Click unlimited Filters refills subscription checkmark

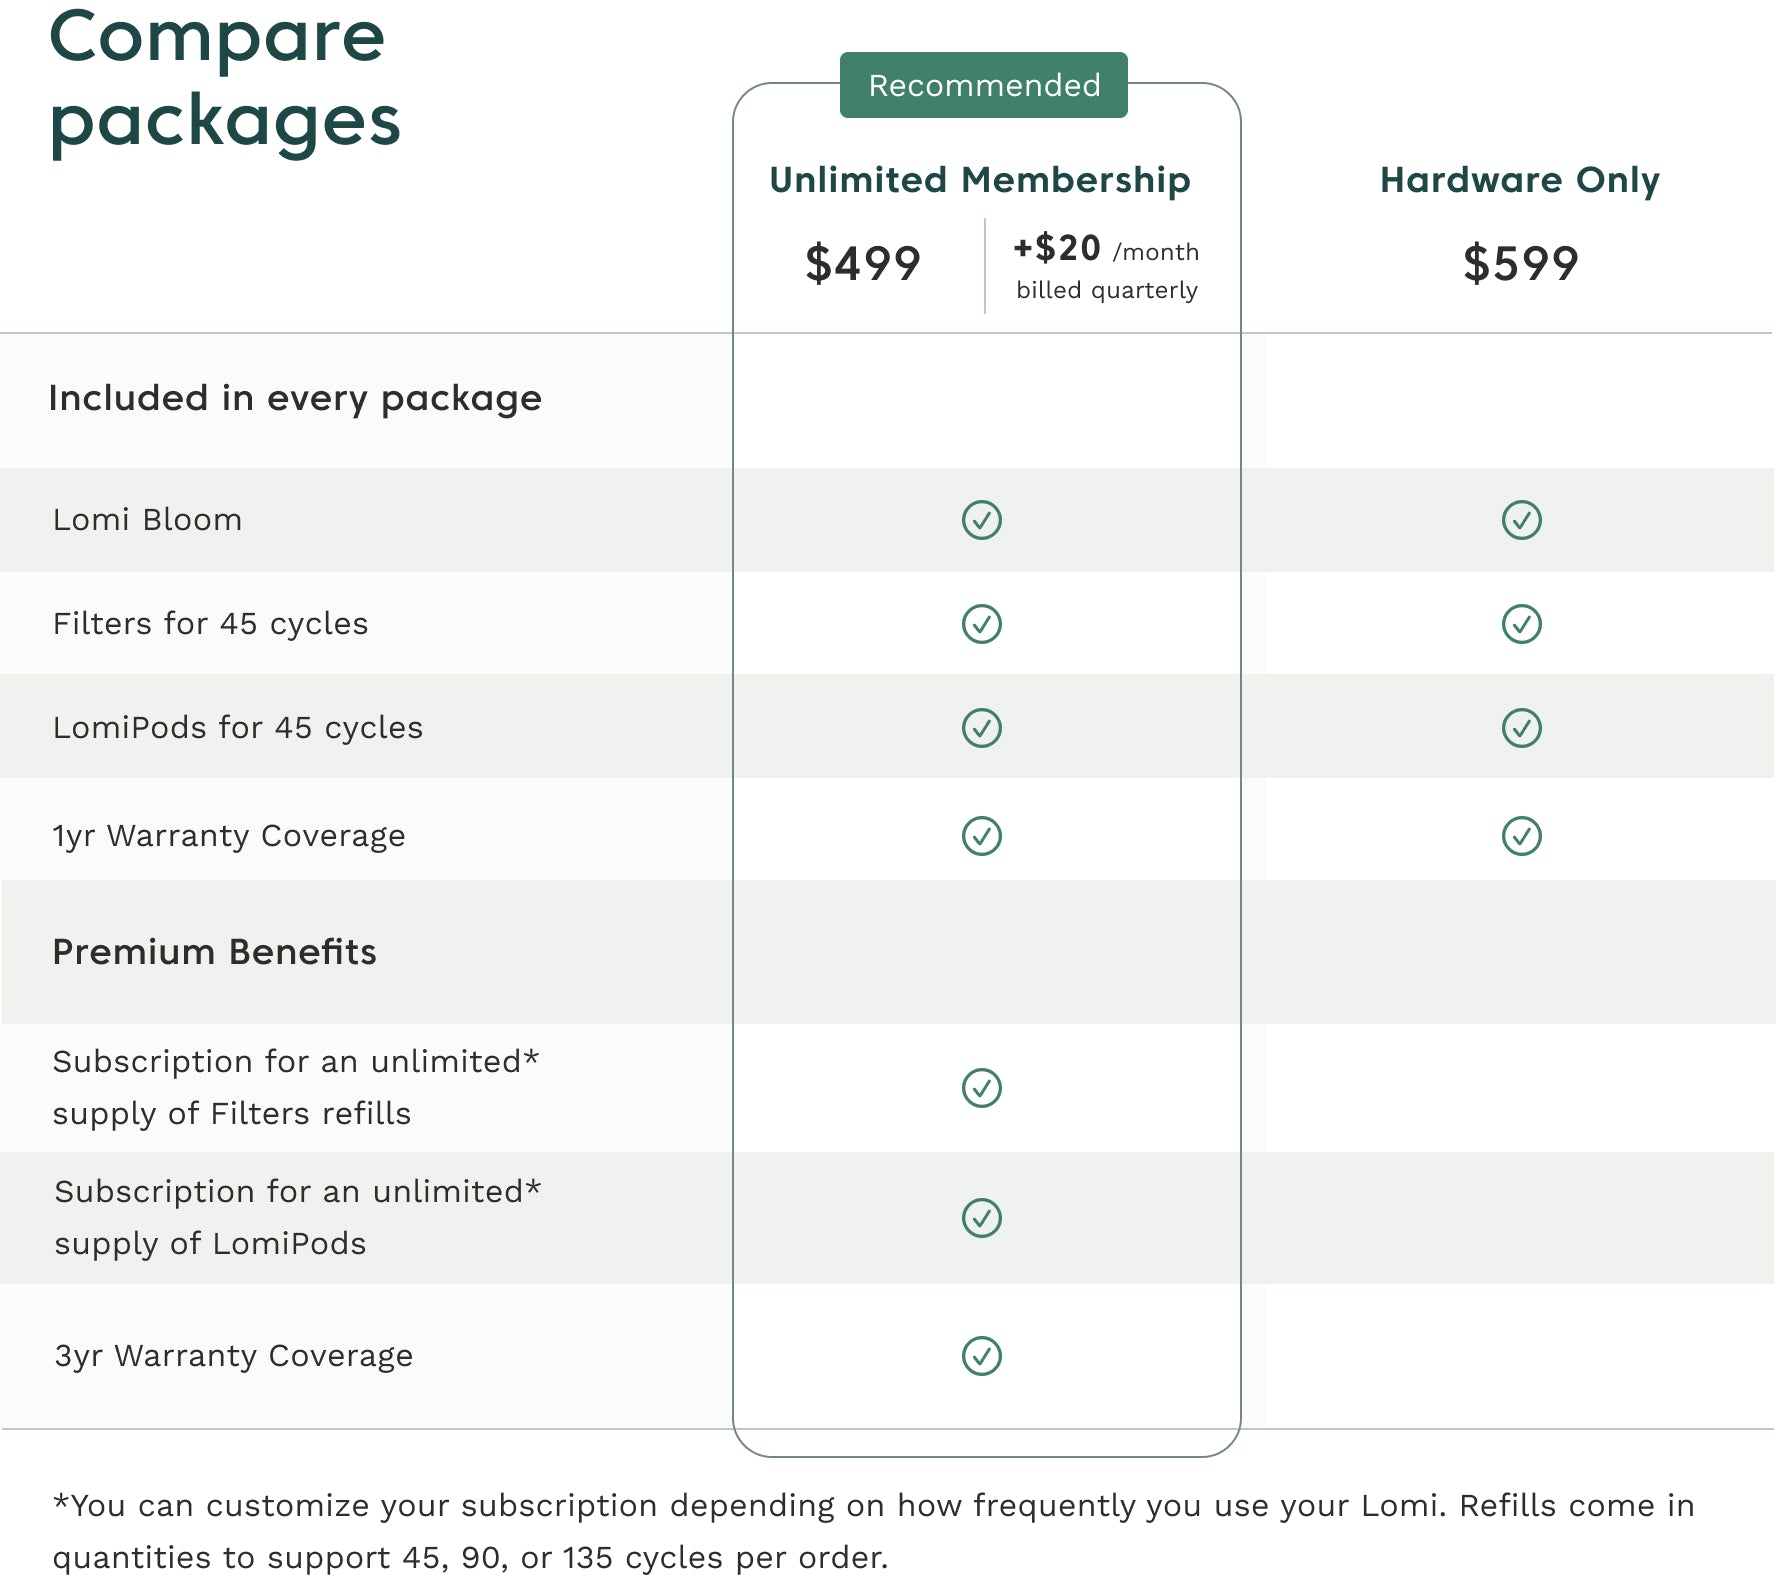[982, 1088]
